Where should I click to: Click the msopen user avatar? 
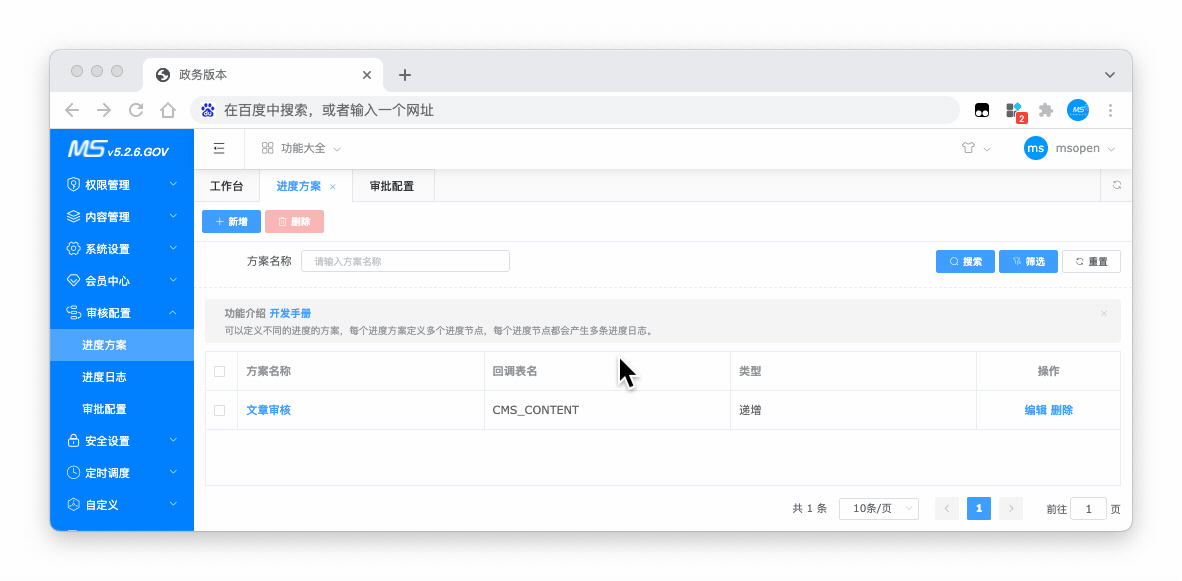tap(1036, 148)
